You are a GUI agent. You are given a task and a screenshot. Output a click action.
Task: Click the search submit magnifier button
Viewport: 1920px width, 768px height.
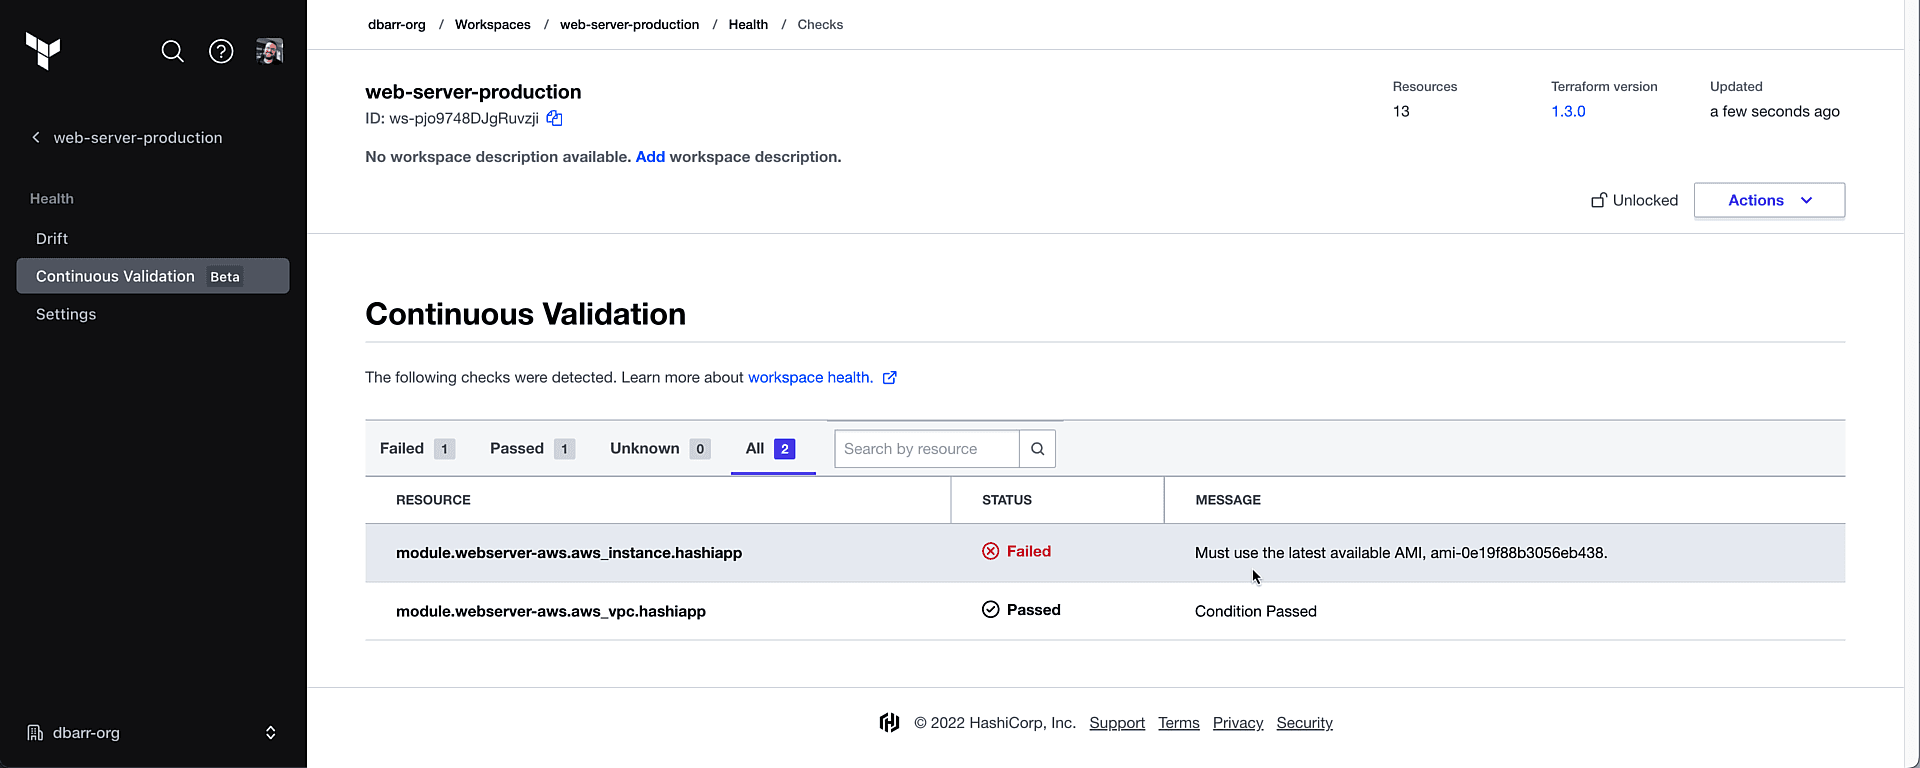tap(1037, 449)
